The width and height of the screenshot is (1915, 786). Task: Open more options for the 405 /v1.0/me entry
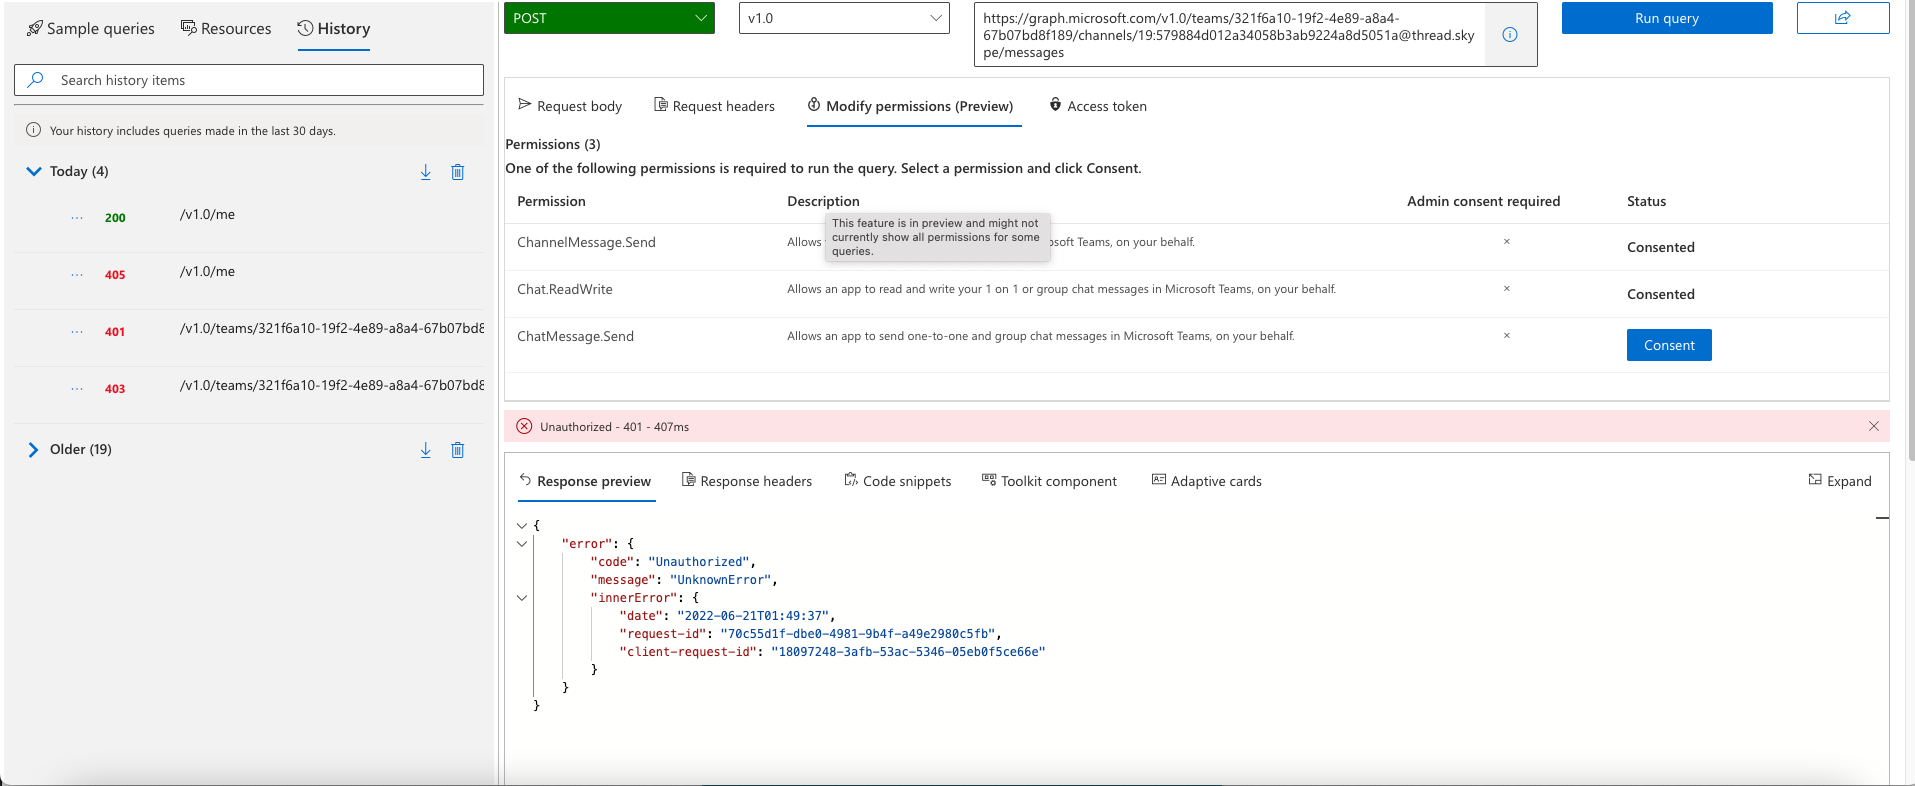pyautogui.click(x=77, y=274)
